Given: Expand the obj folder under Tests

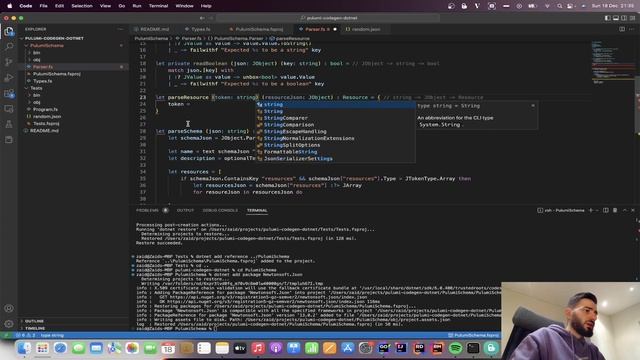Looking at the screenshot, I should pyautogui.click(x=36, y=102).
